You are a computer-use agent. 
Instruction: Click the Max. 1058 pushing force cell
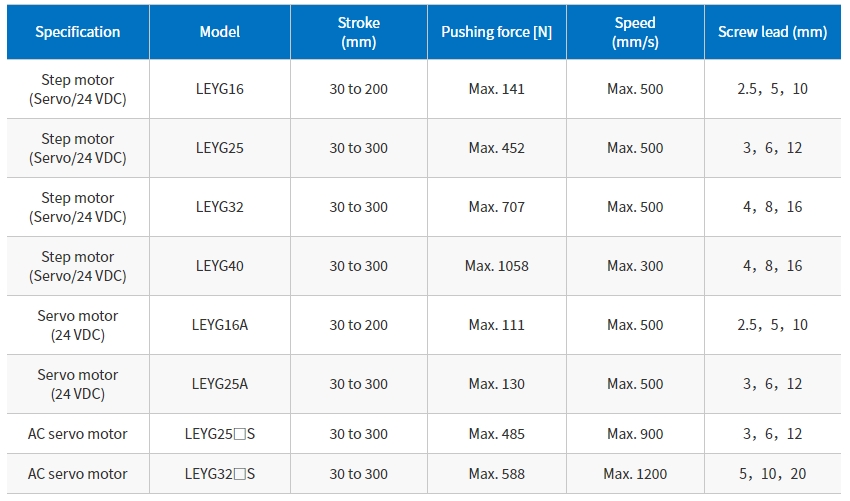click(x=497, y=266)
